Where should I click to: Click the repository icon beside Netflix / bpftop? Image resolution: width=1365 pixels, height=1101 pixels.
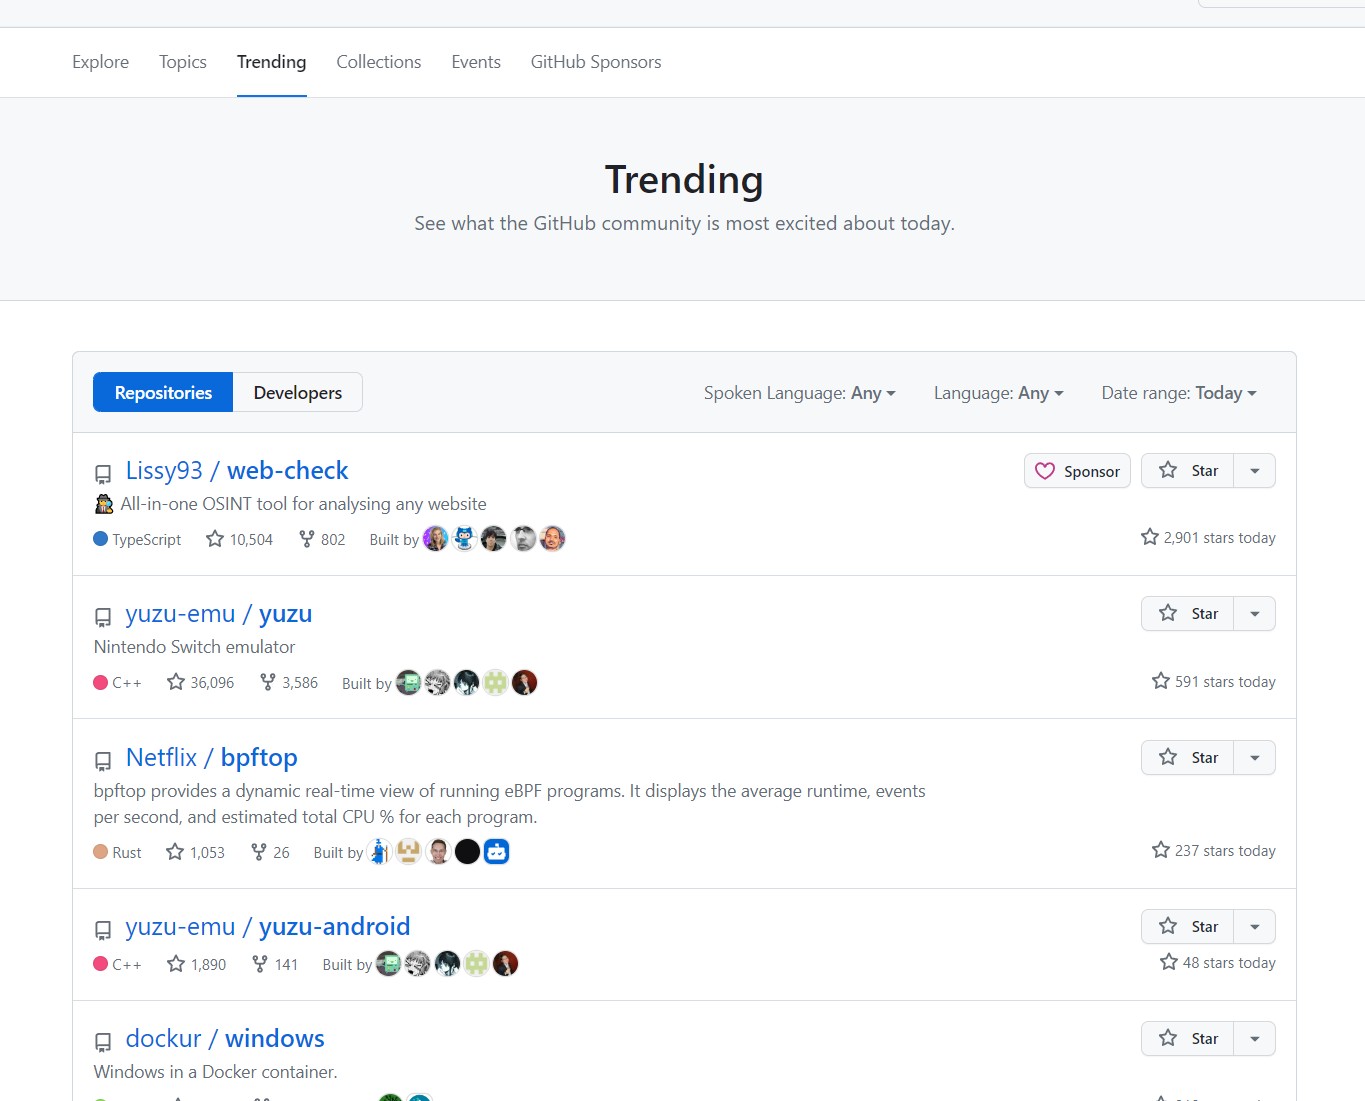(x=103, y=761)
